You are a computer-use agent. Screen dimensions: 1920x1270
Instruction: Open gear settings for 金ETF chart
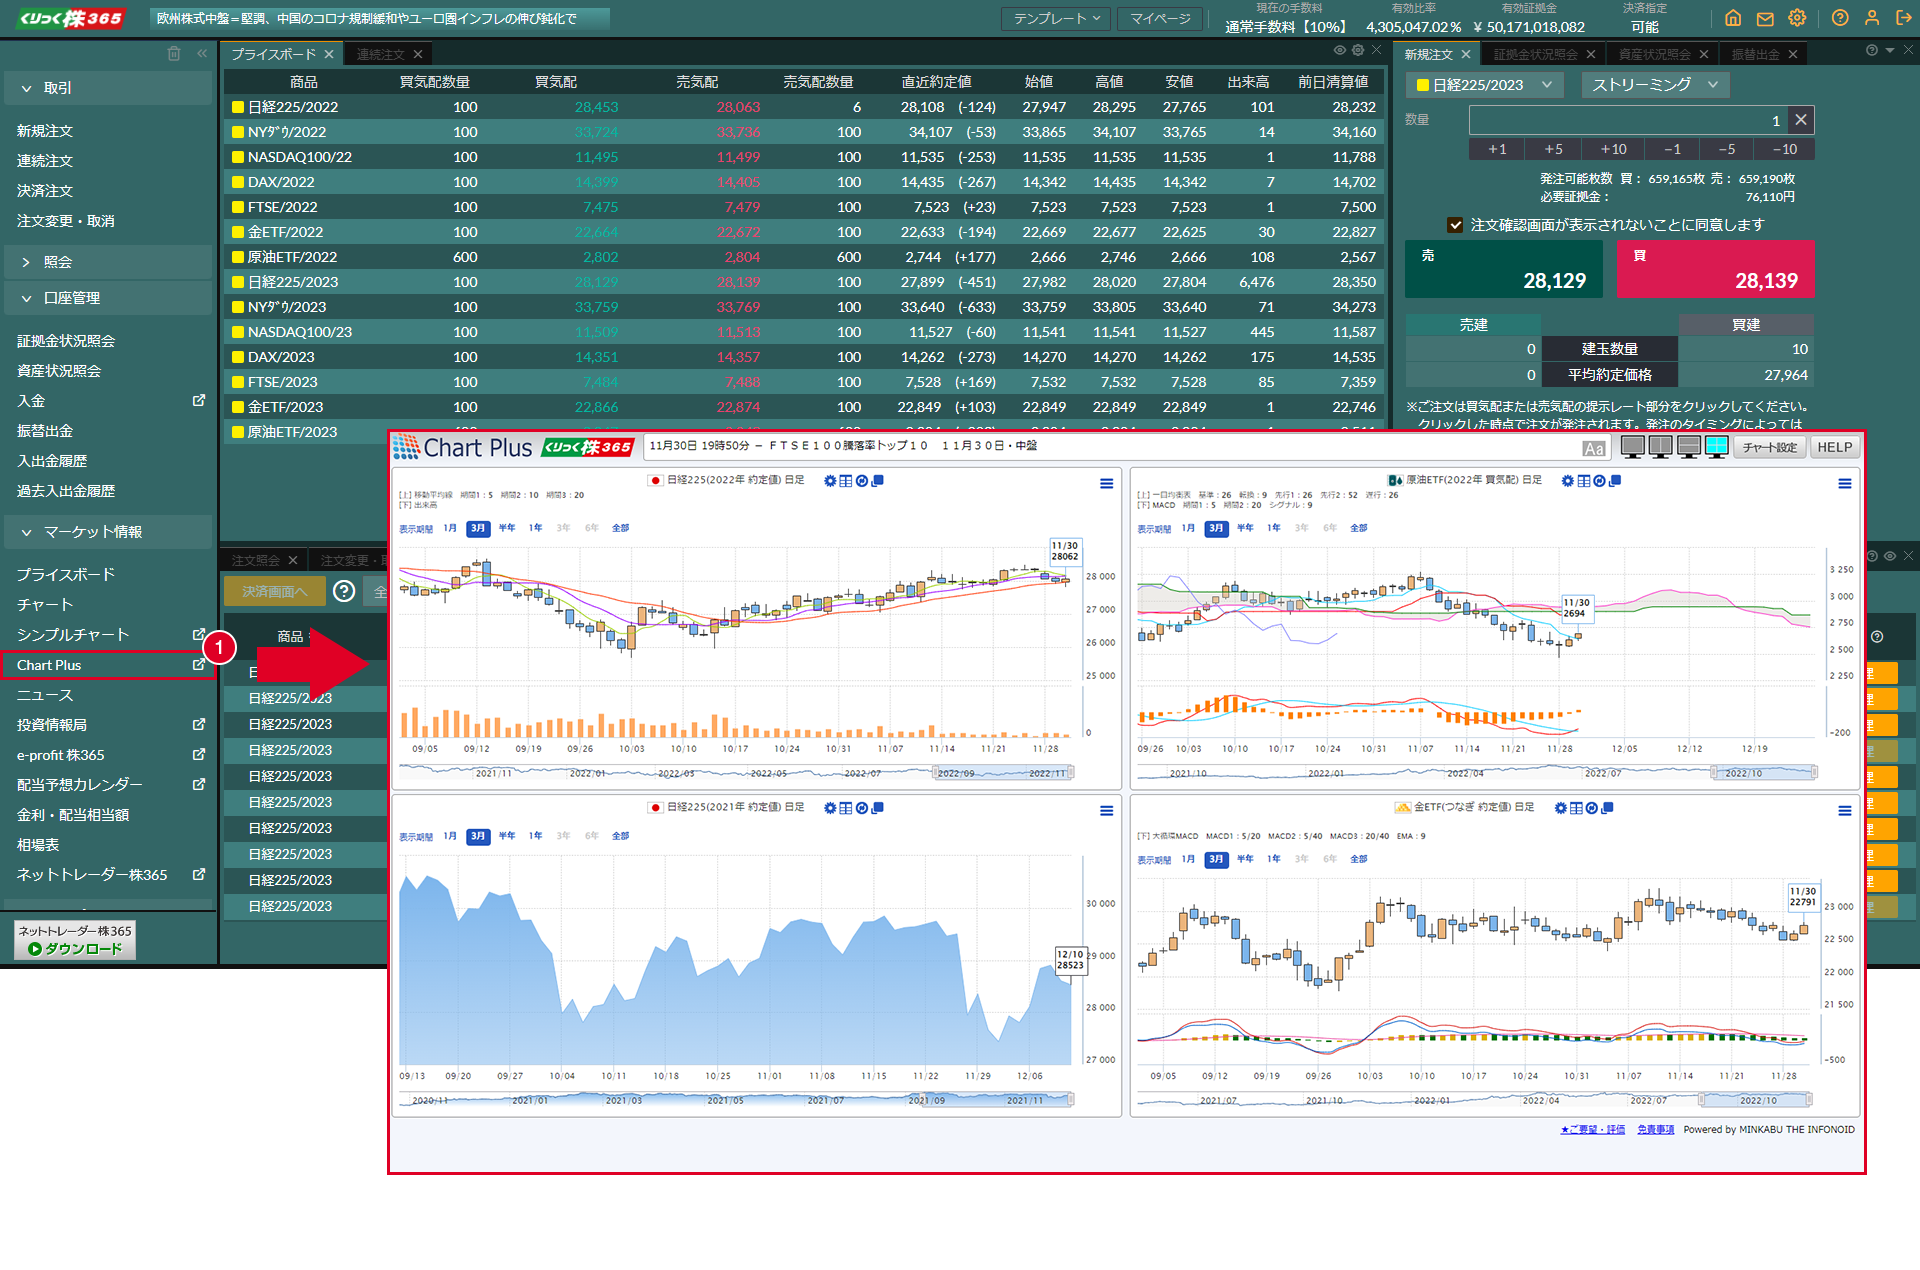pos(1561,808)
